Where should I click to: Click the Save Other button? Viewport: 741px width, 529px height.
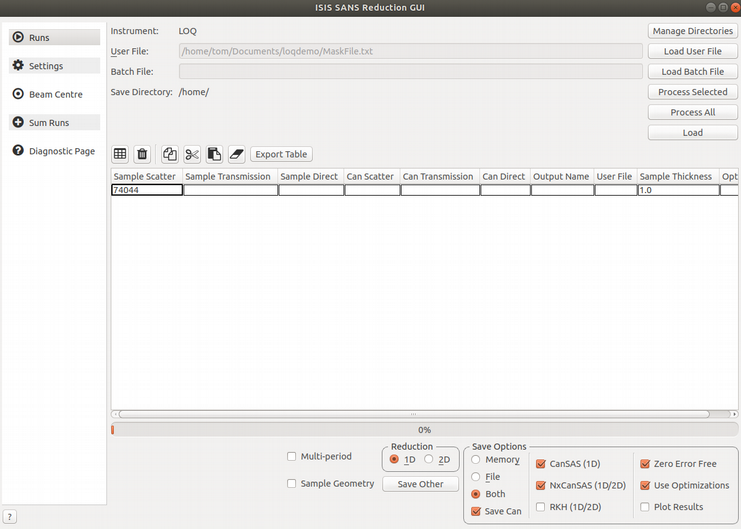[x=420, y=484]
